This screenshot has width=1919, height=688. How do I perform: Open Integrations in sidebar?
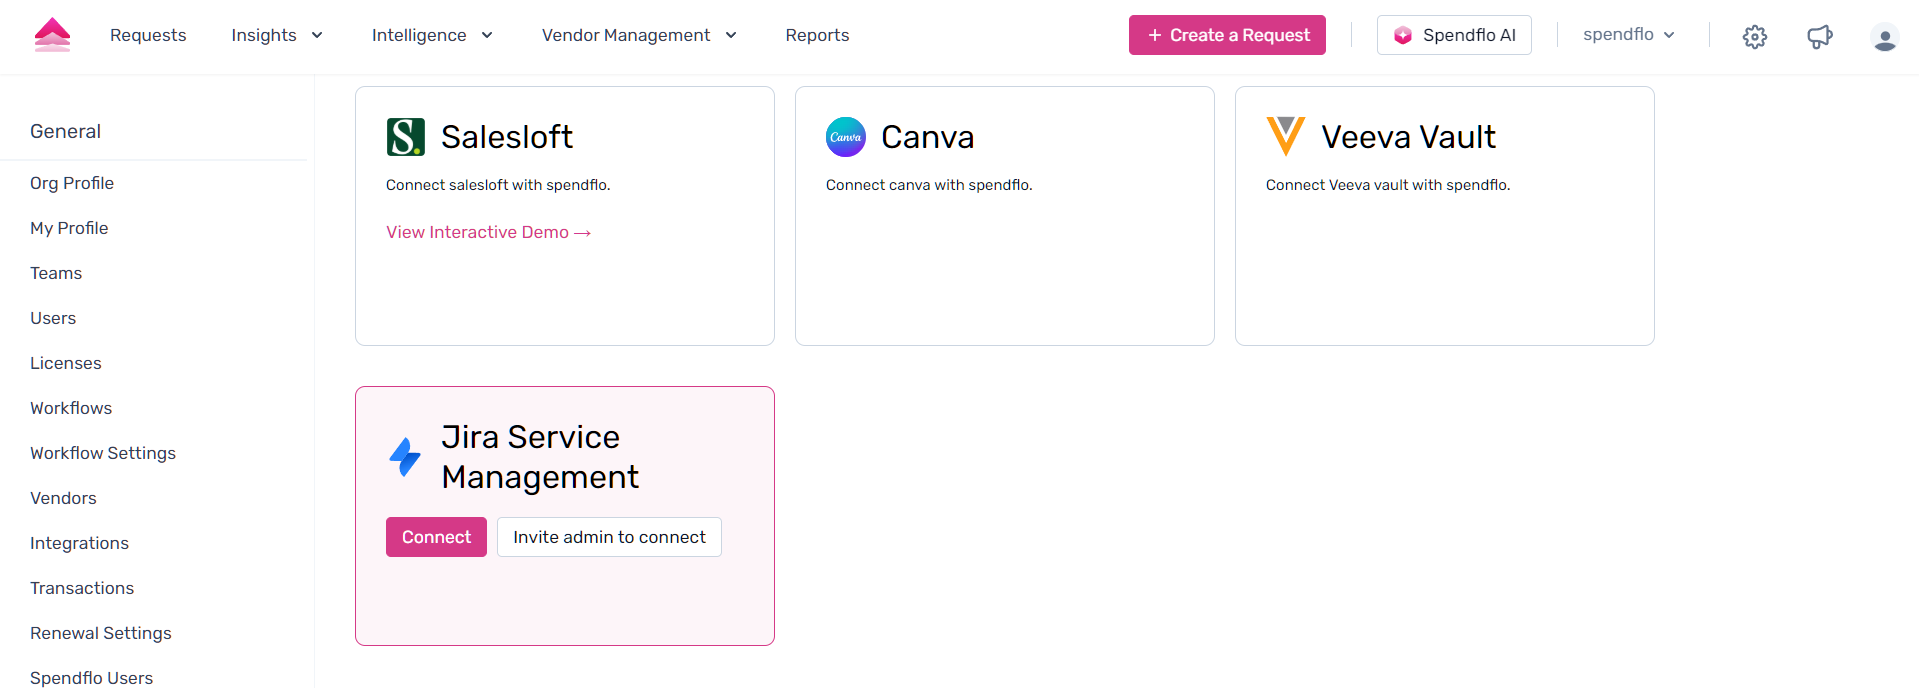pyautogui.click(x=79, y=543)
